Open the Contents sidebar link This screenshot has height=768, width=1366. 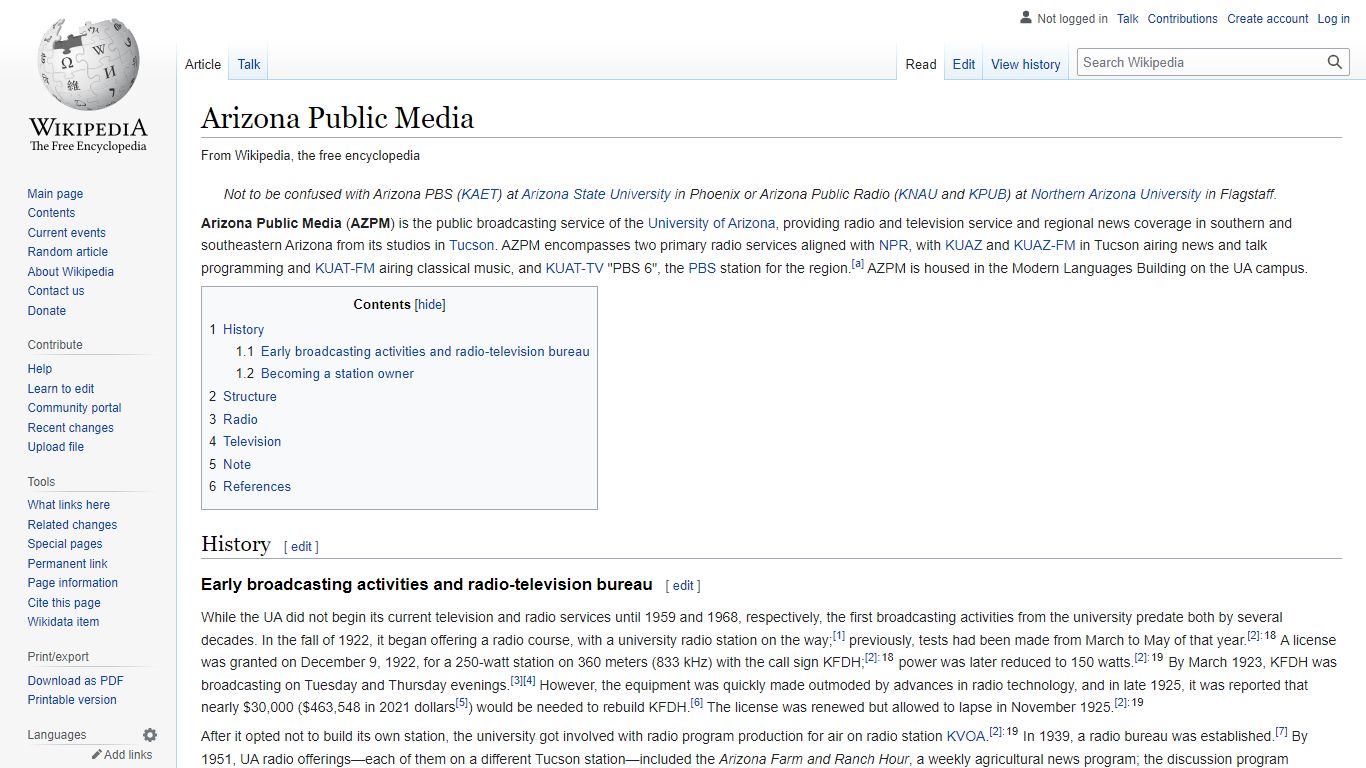51,213
